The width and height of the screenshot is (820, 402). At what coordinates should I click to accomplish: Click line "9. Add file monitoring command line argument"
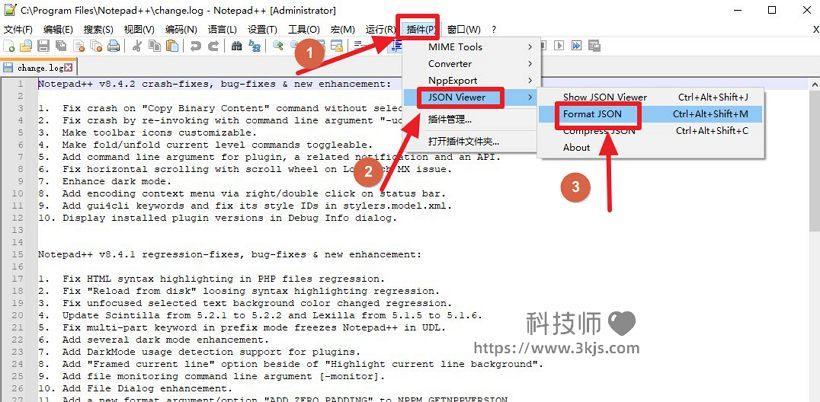[x=211, y=376]
